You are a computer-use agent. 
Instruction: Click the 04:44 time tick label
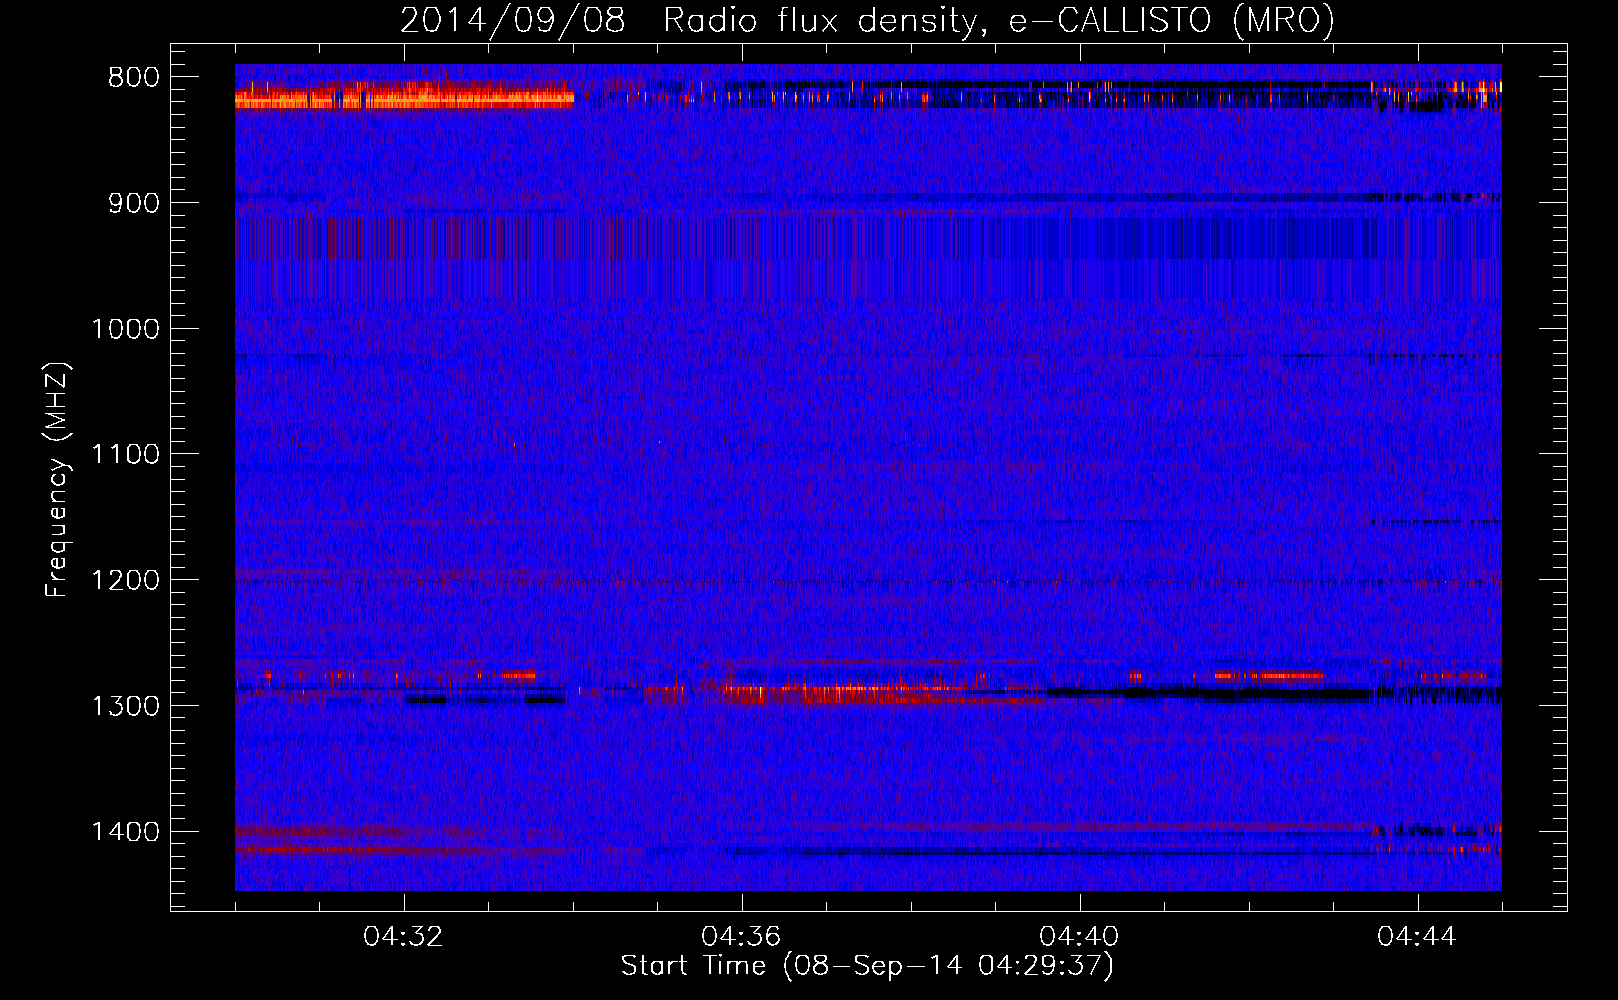pyautogui.click(x=1418, y=937)
